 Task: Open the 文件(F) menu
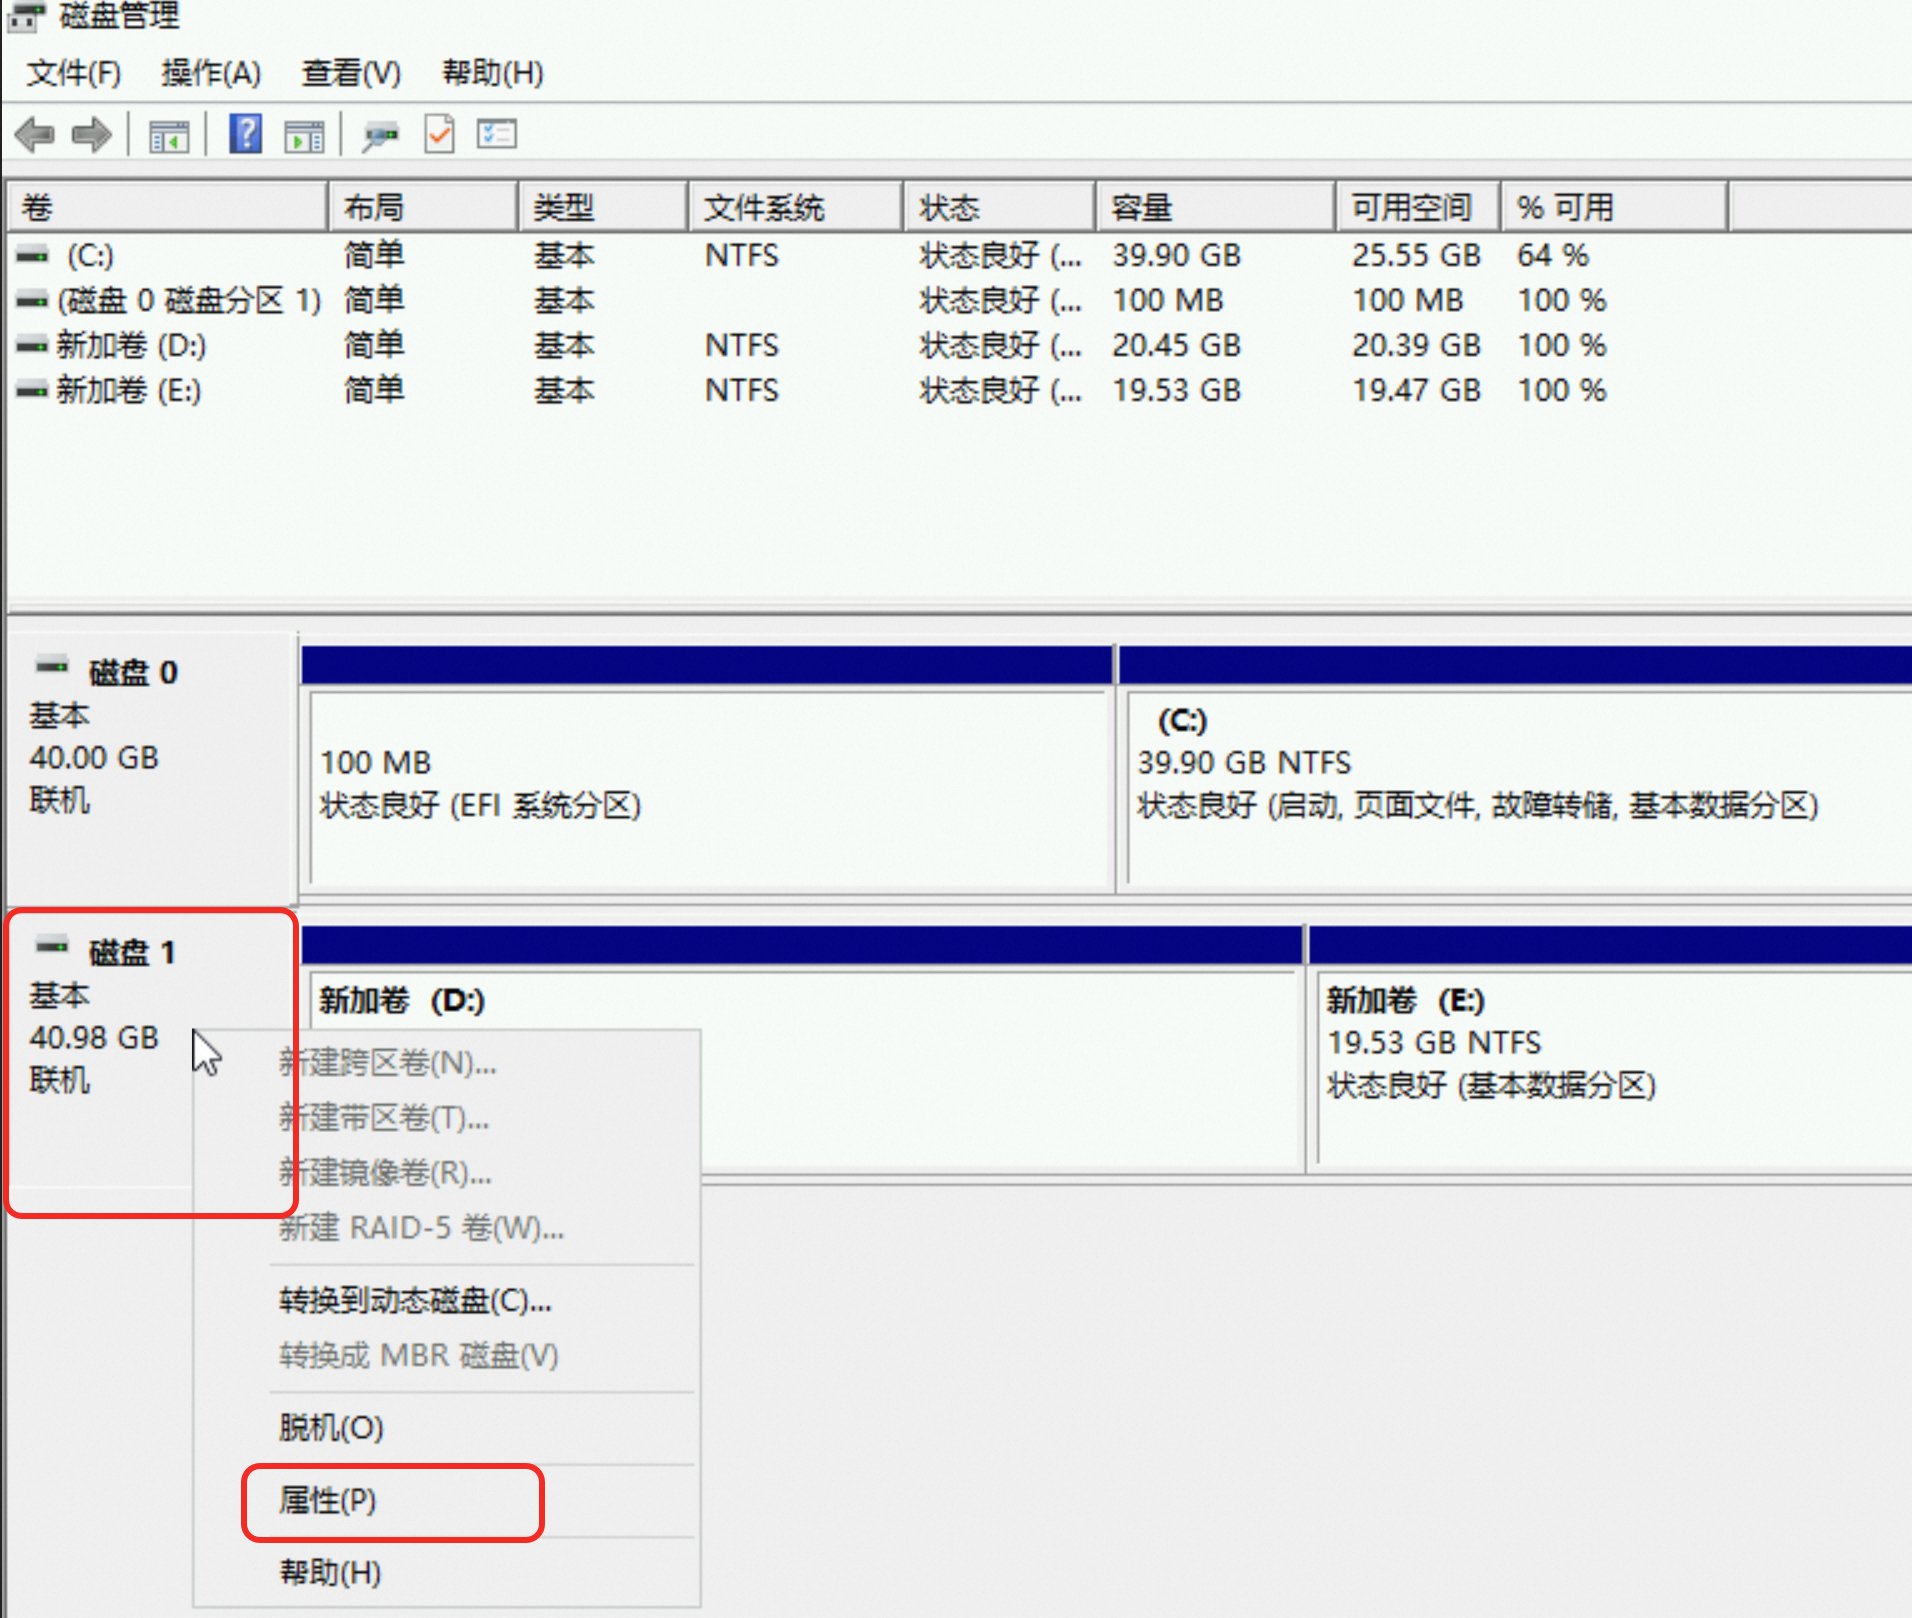point(74,73)
